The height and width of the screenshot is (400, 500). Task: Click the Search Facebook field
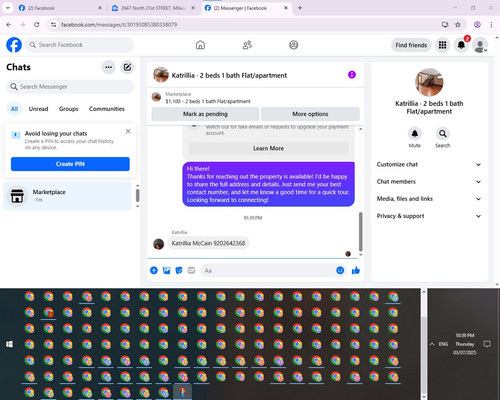[80, 45]
